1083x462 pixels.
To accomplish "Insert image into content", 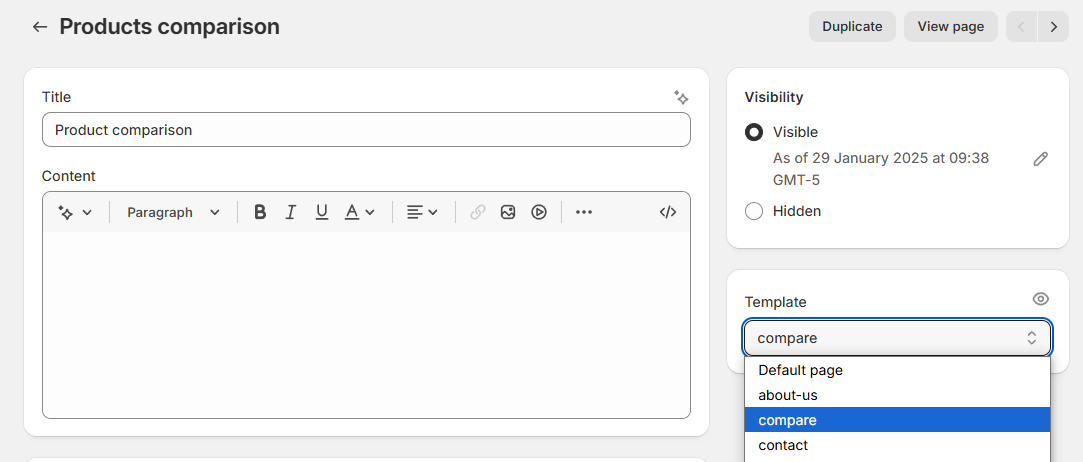I will [x=508, y=212].
